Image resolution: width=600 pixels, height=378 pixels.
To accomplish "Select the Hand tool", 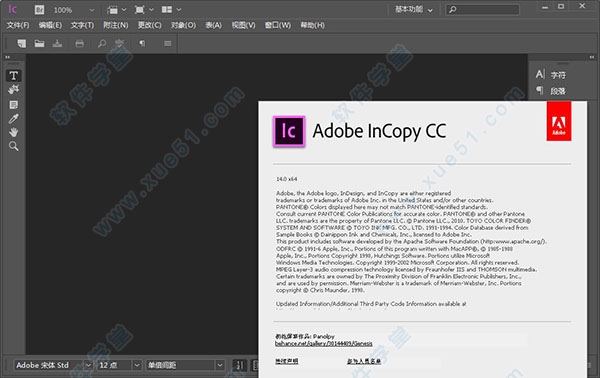I will tap(14, 132).
